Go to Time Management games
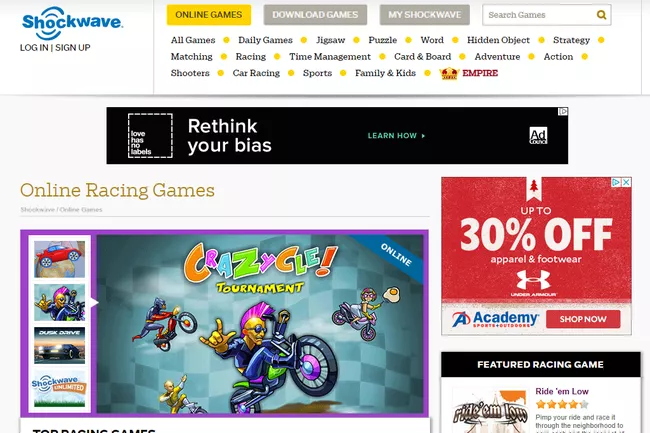 tap(330, 57)
